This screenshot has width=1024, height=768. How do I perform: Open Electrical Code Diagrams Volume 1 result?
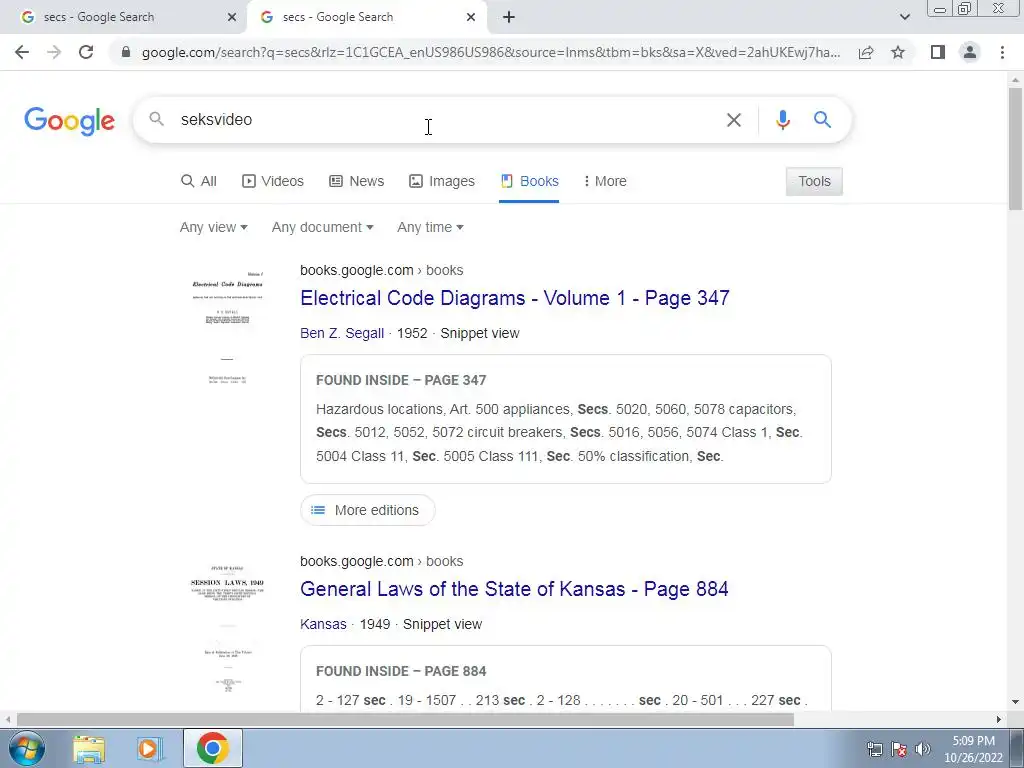pos(515,298)
